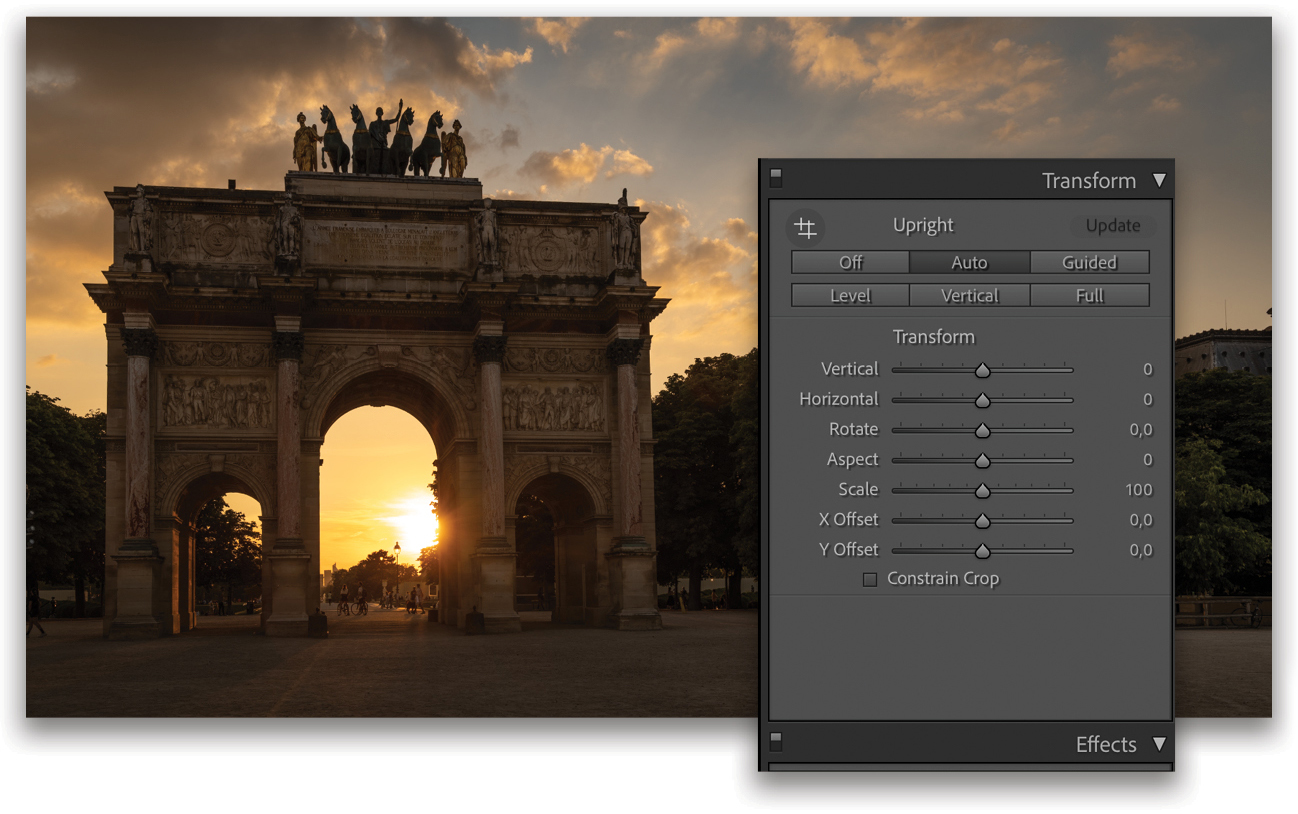1298x814 pixels.
Task: Select the Scale slider handle
Action: (x=982, y=490)
